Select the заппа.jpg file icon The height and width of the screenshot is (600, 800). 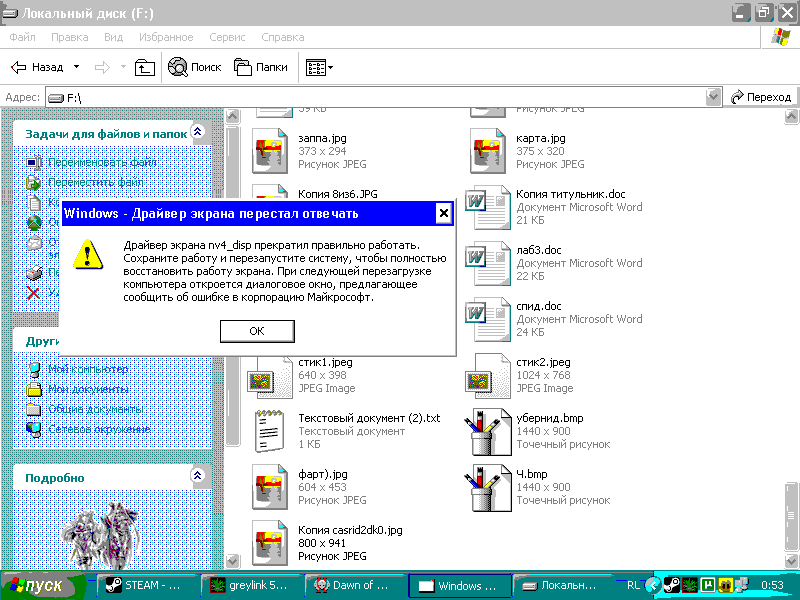[x=270, y=151]
